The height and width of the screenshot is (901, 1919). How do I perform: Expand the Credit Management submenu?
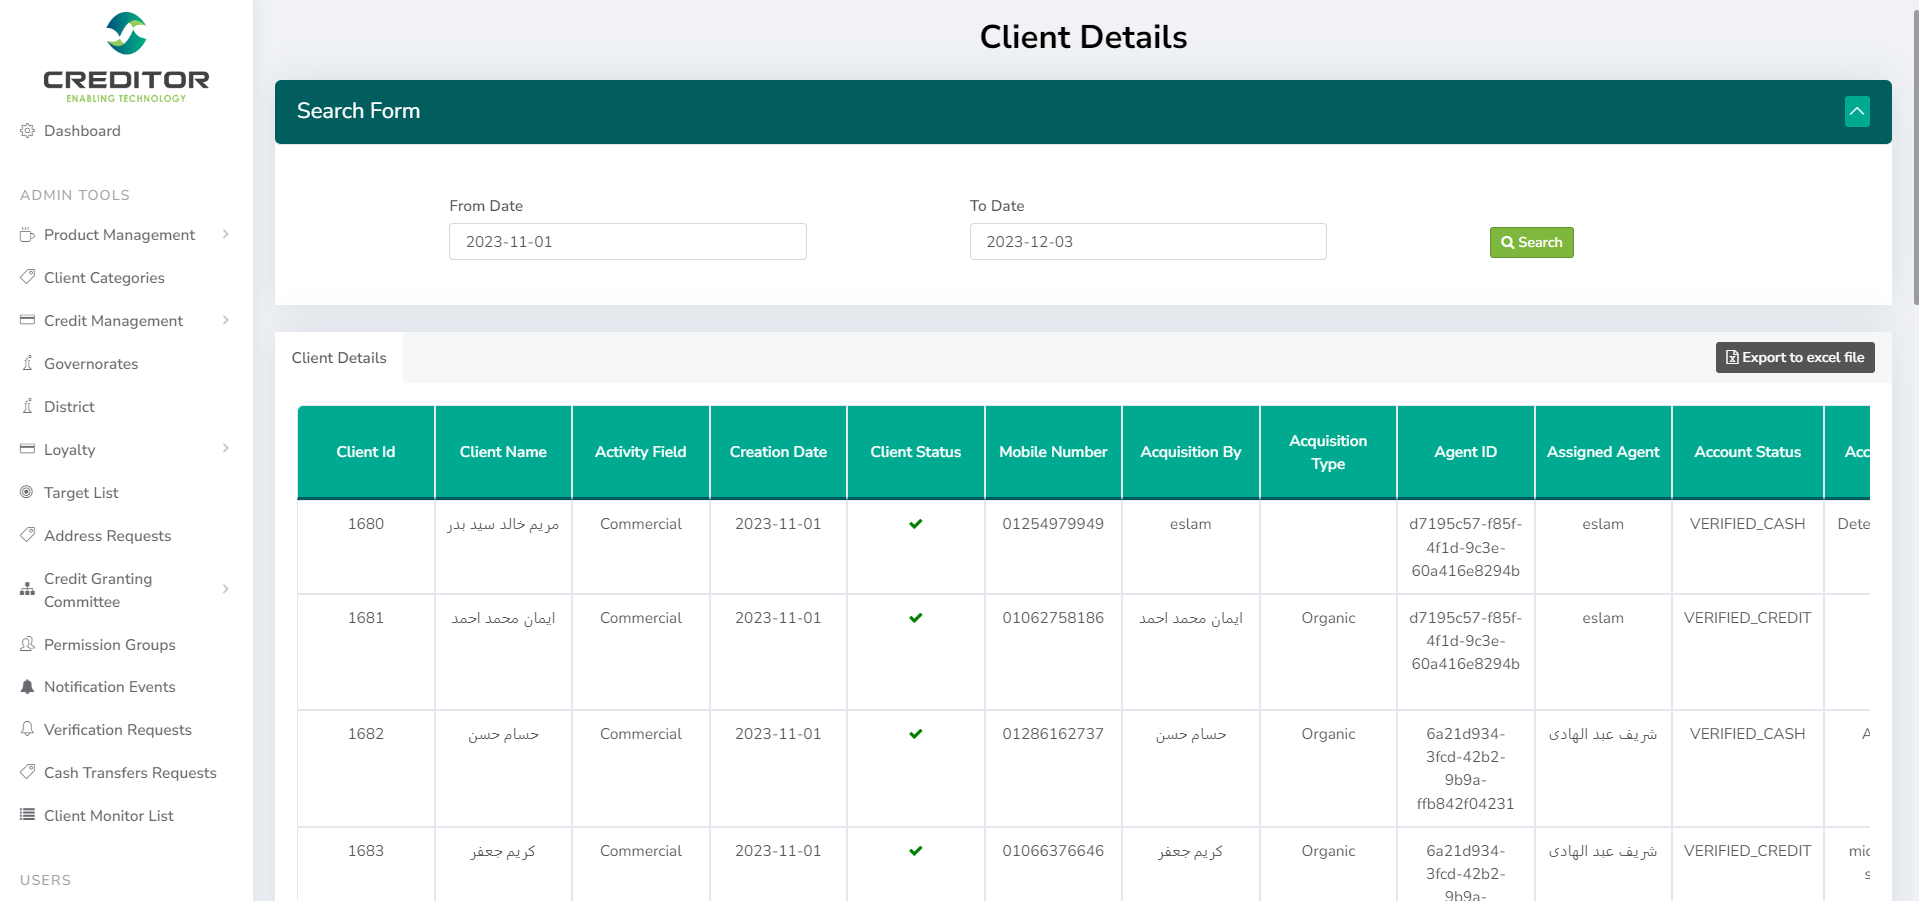(x=225, y=320)
